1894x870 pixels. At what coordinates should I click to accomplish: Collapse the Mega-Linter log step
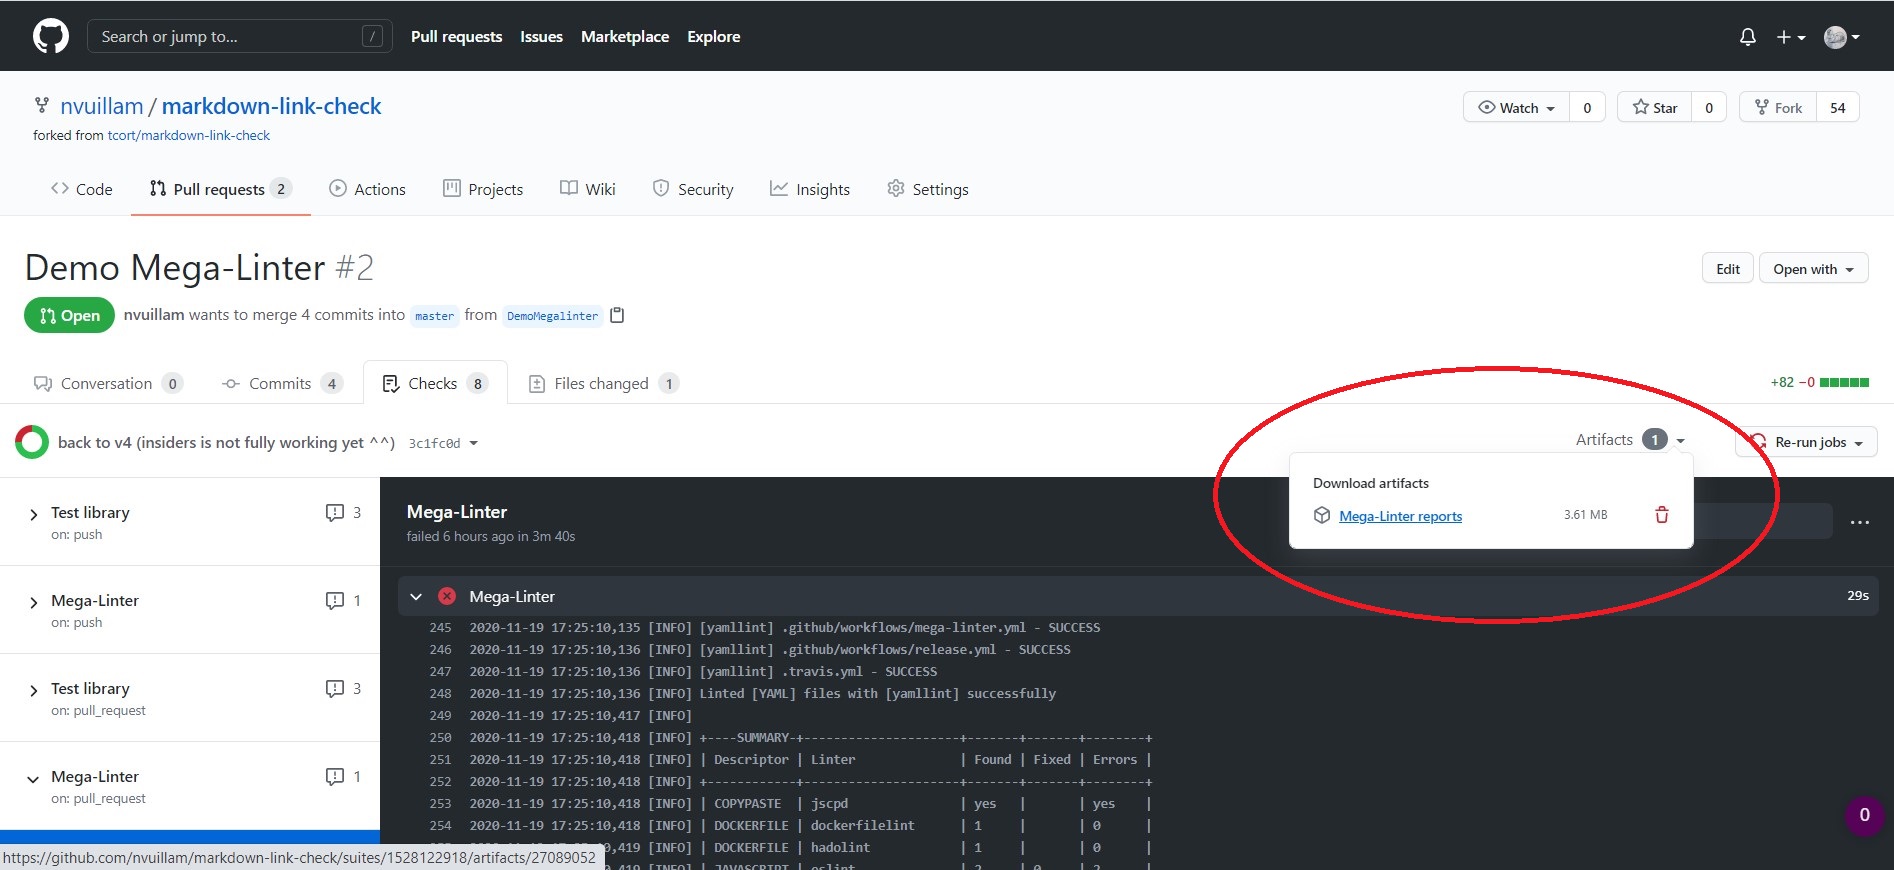coord(416,597)
